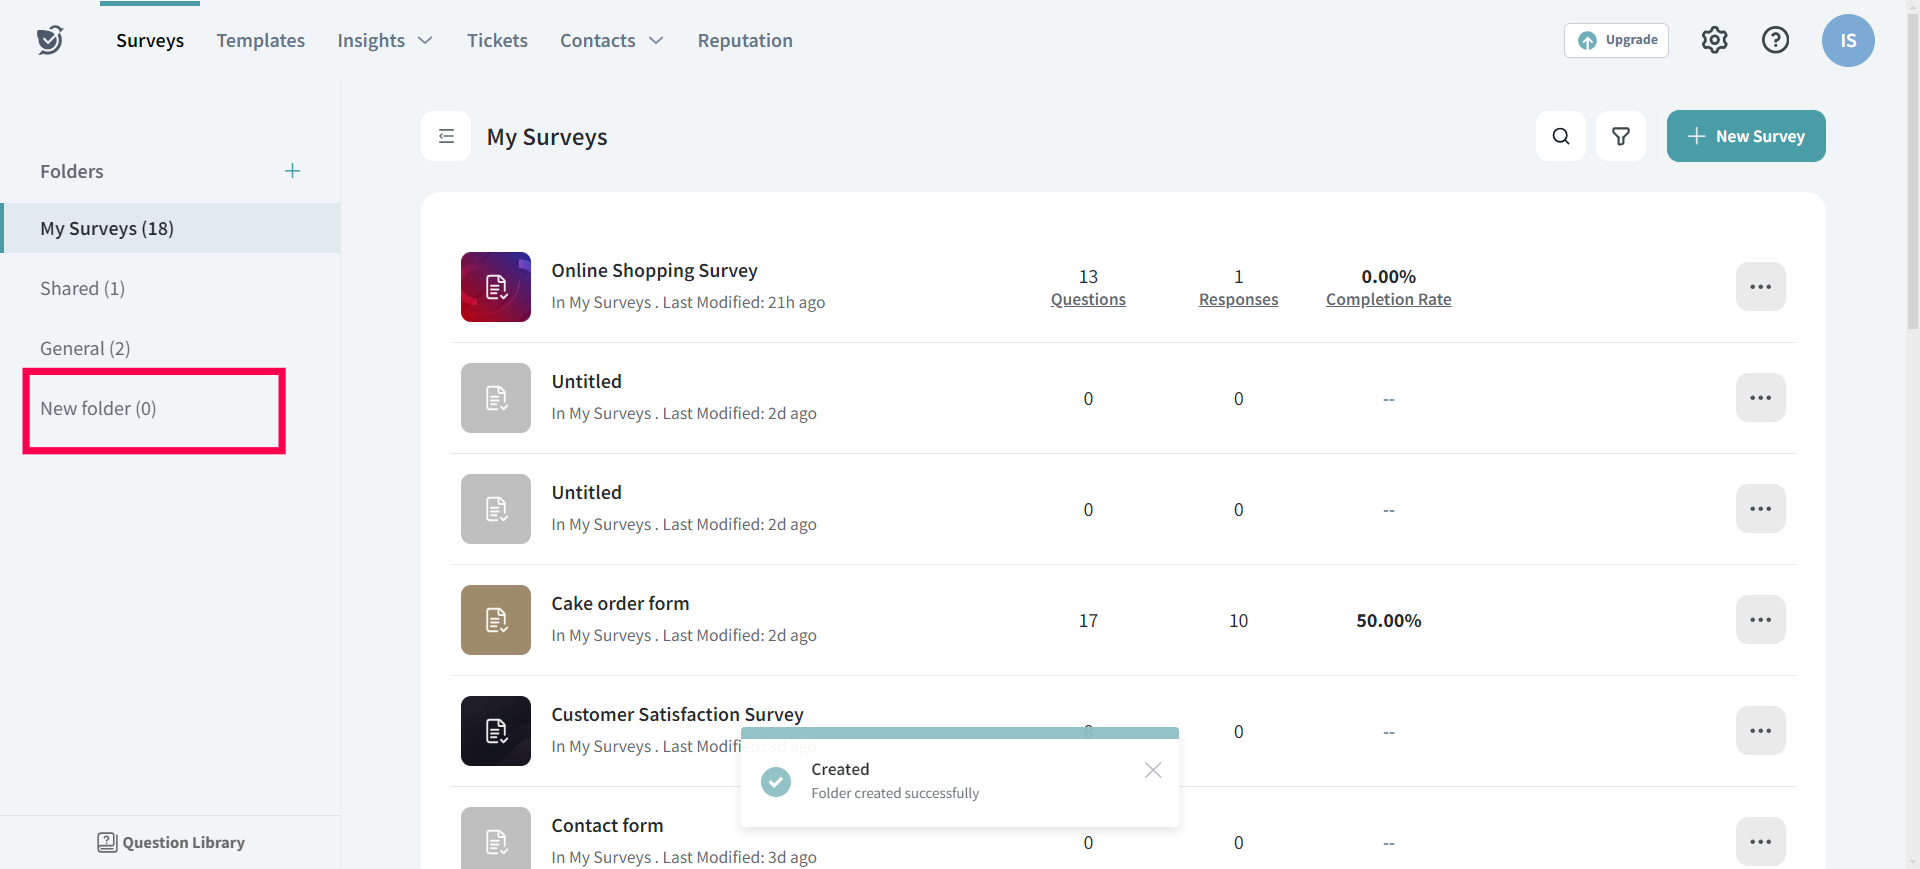Open the Question Library link
This screenshot has height=869, width=1920.
pyautogui.click(x=171, y=842)
